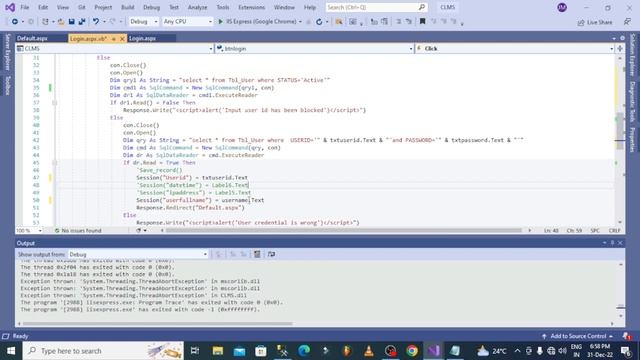
Task: Click the editor horizontal scrollbar
Action: pyautogui.click(x=344, y=231)
